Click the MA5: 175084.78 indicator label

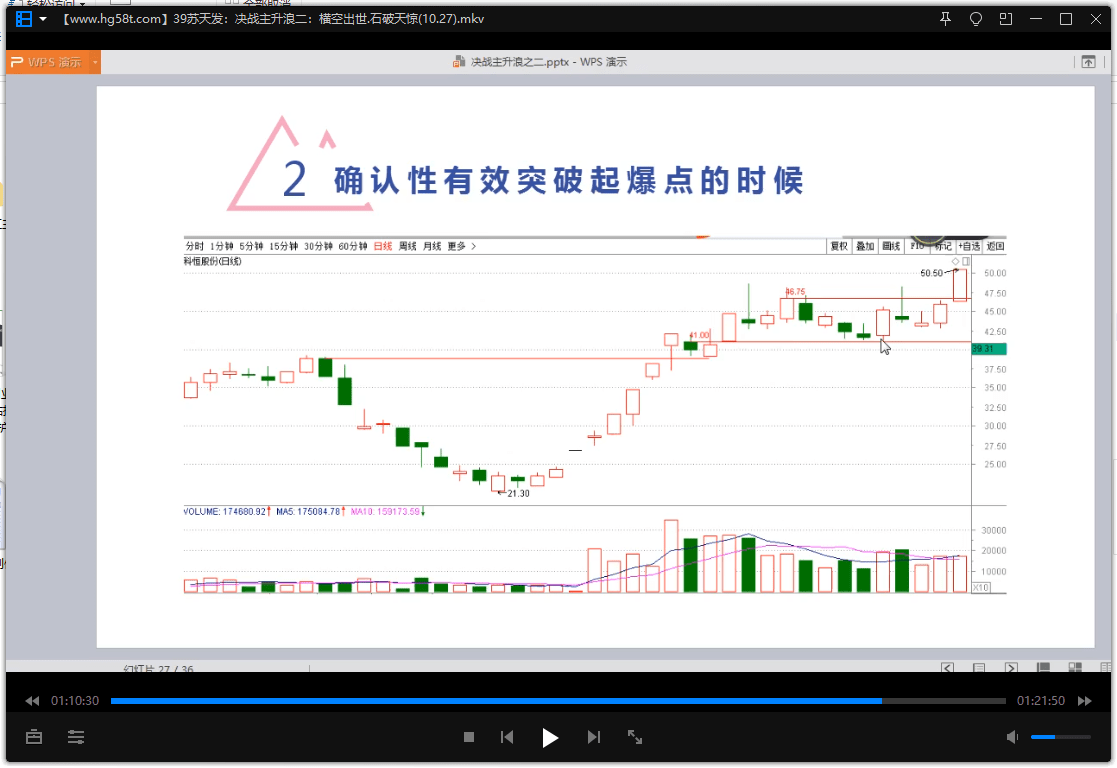[x=308, y=512]
